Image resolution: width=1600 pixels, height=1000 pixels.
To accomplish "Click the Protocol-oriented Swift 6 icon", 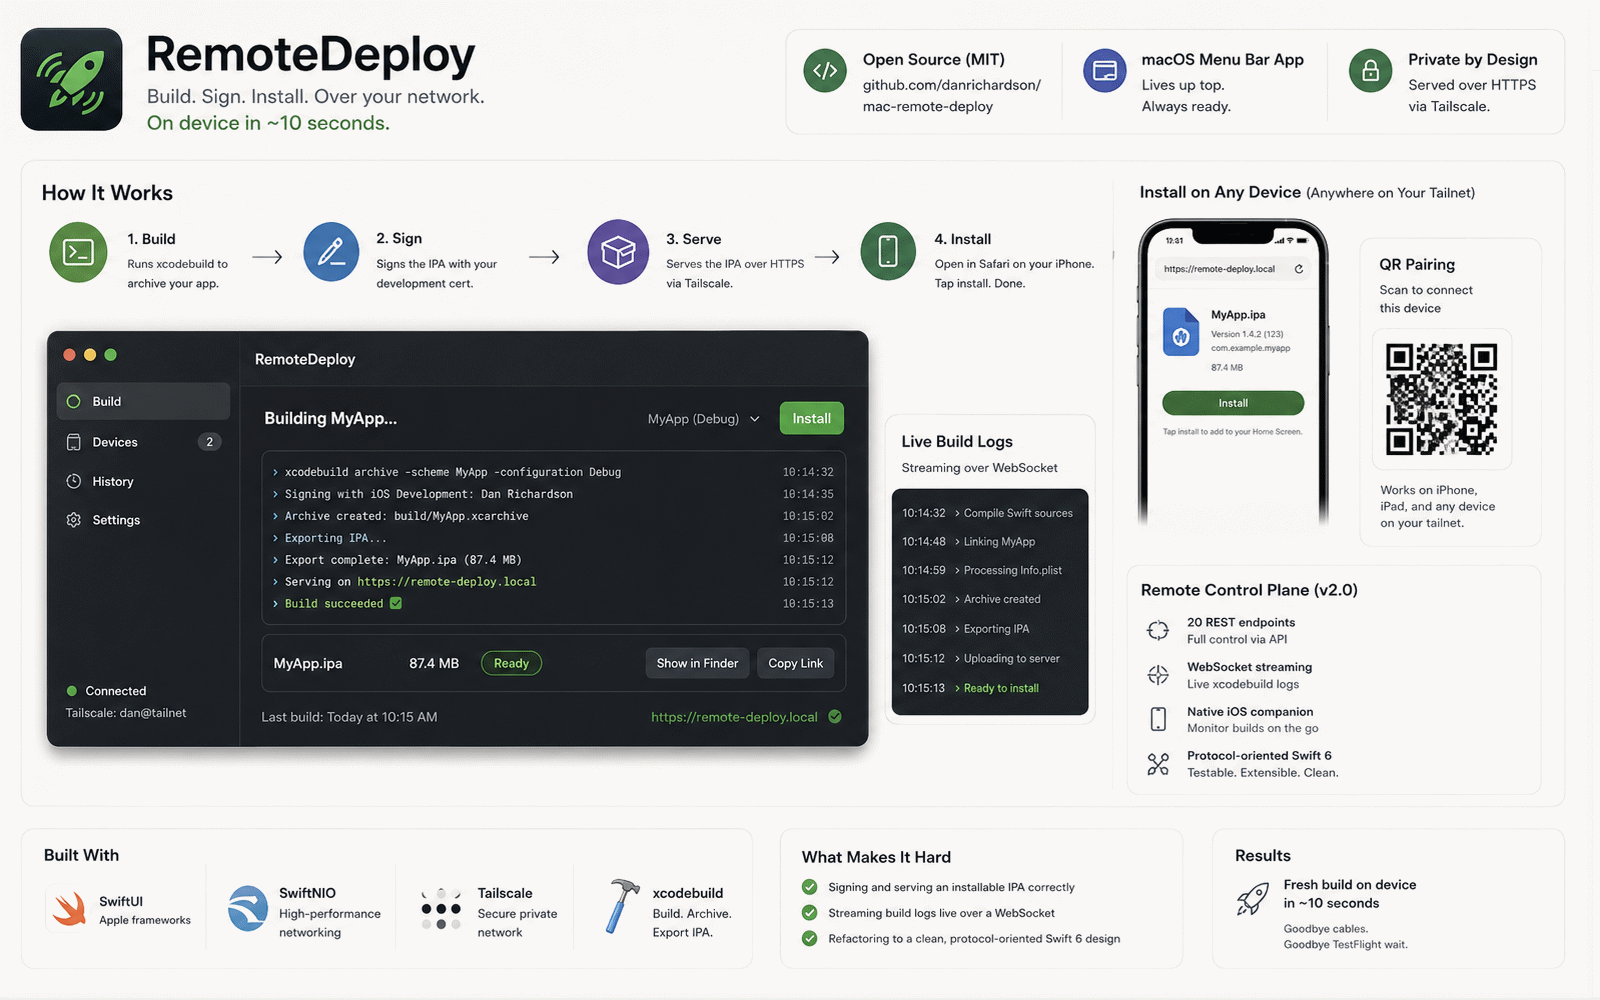I will (1158, 764).
